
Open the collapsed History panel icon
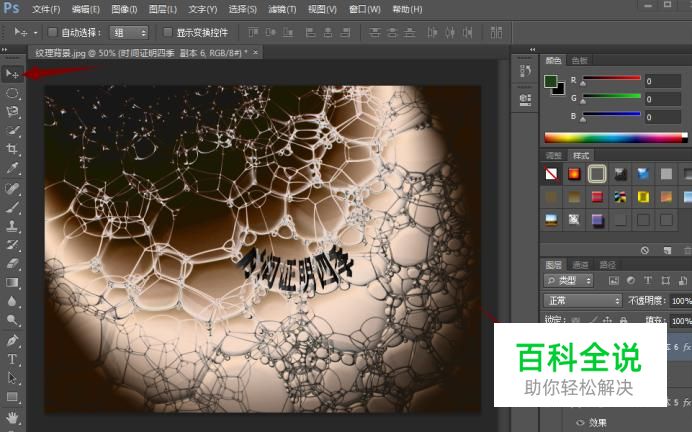click(525, 72)
